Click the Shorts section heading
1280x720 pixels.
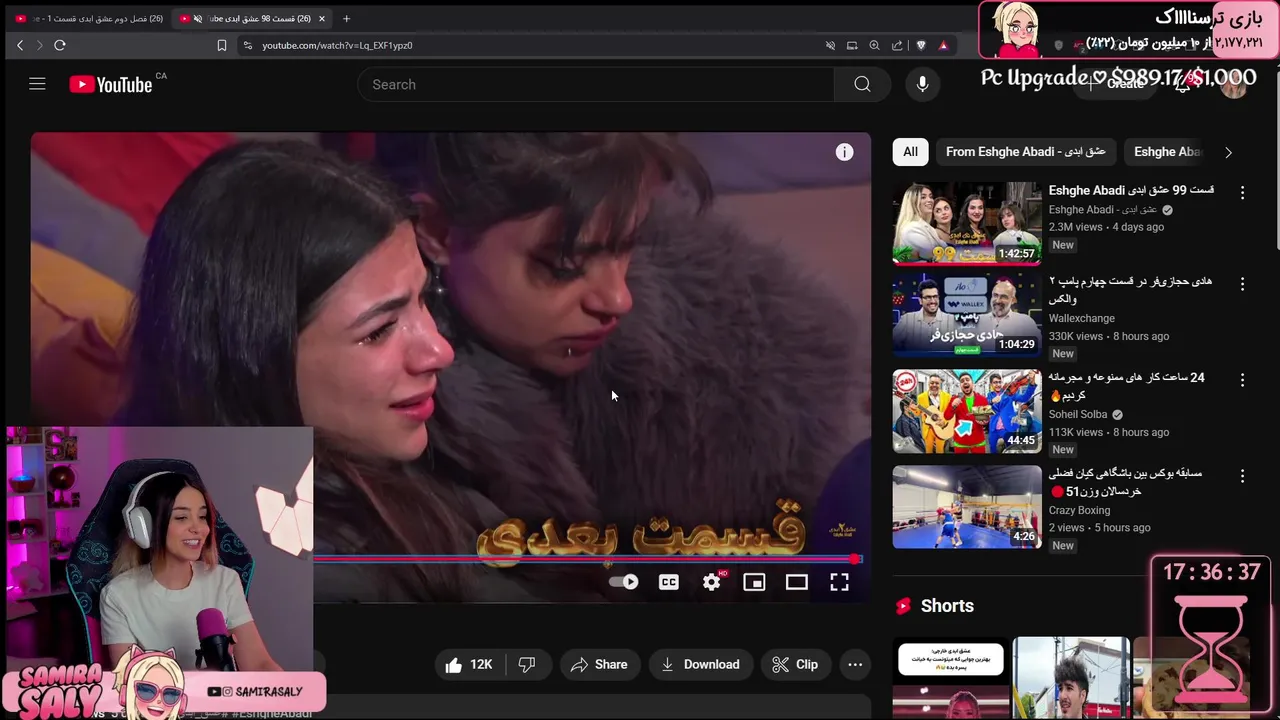[x=946, y=606]
